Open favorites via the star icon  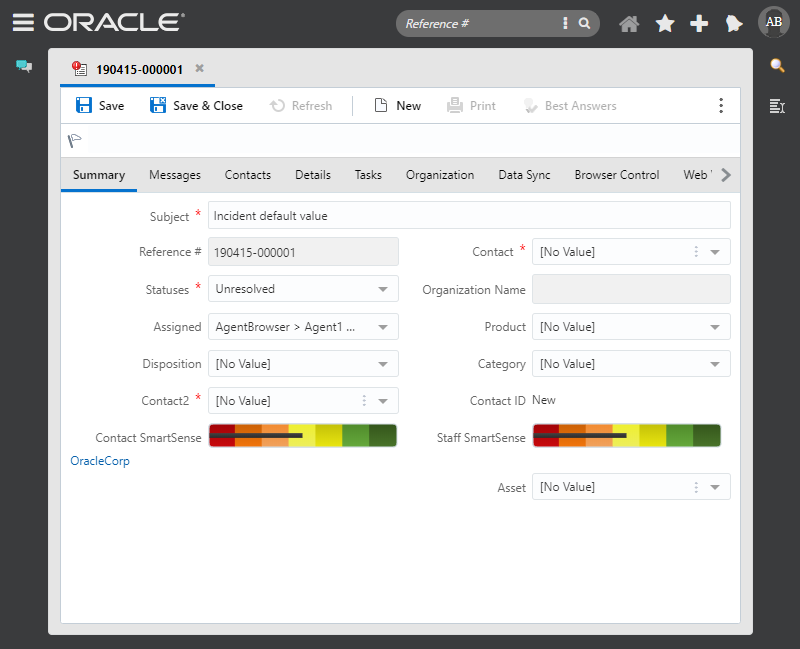point(664,22)
